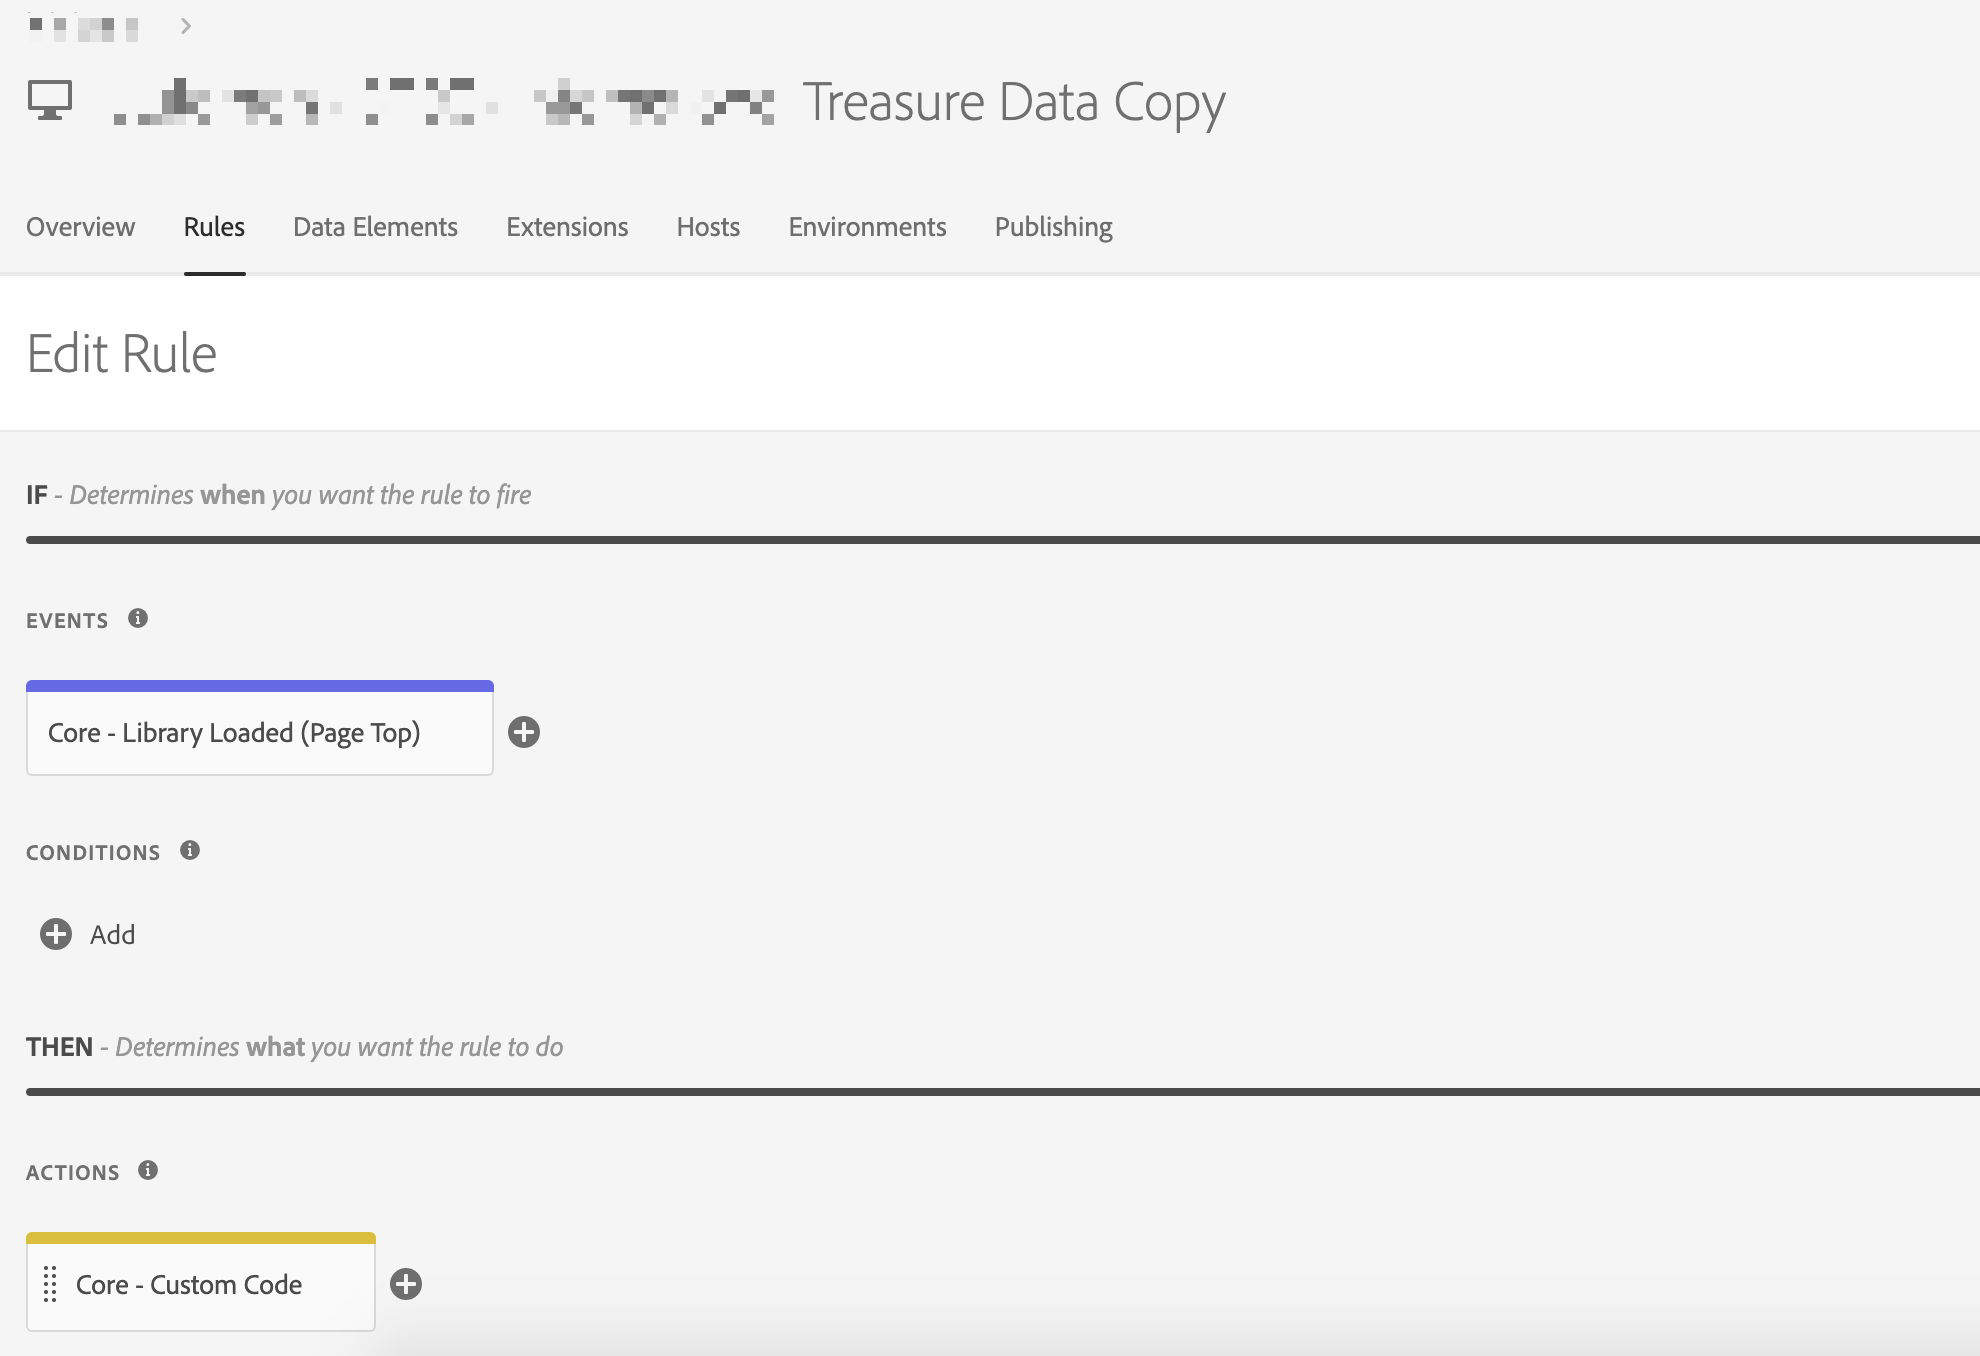This screenshot has width=1980, height=1356.
Task: Click the info icon next to Actions
Action: (148, 1170)
